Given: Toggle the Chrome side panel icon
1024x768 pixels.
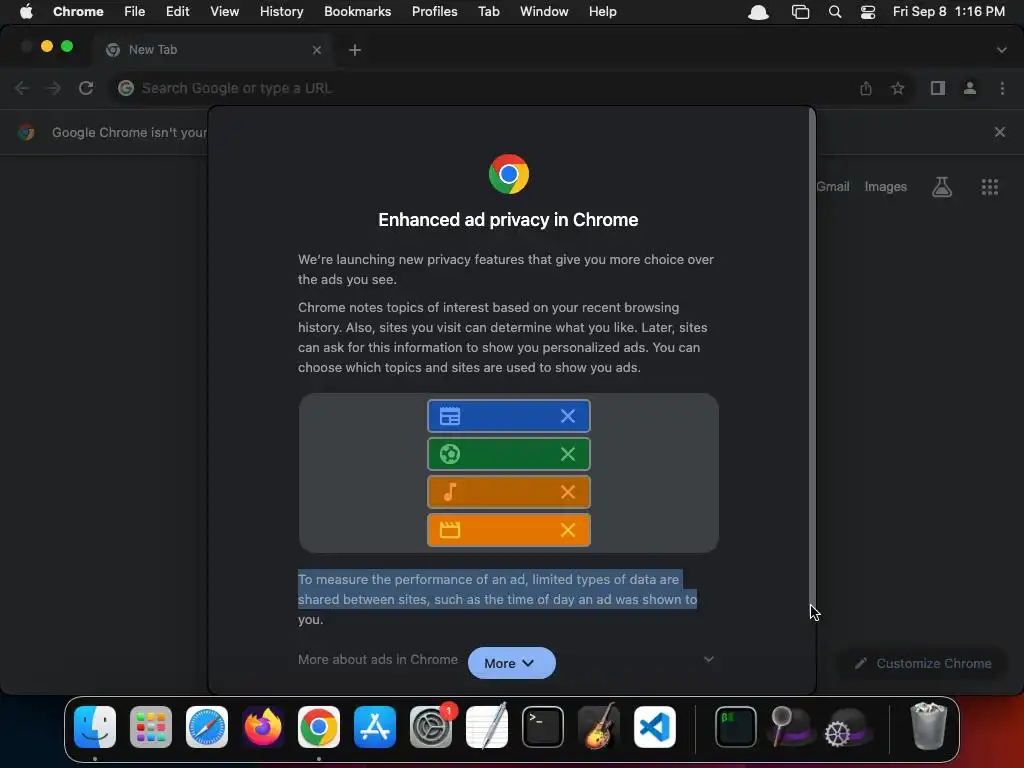Looking at the screenshot, I should [938, 88].
